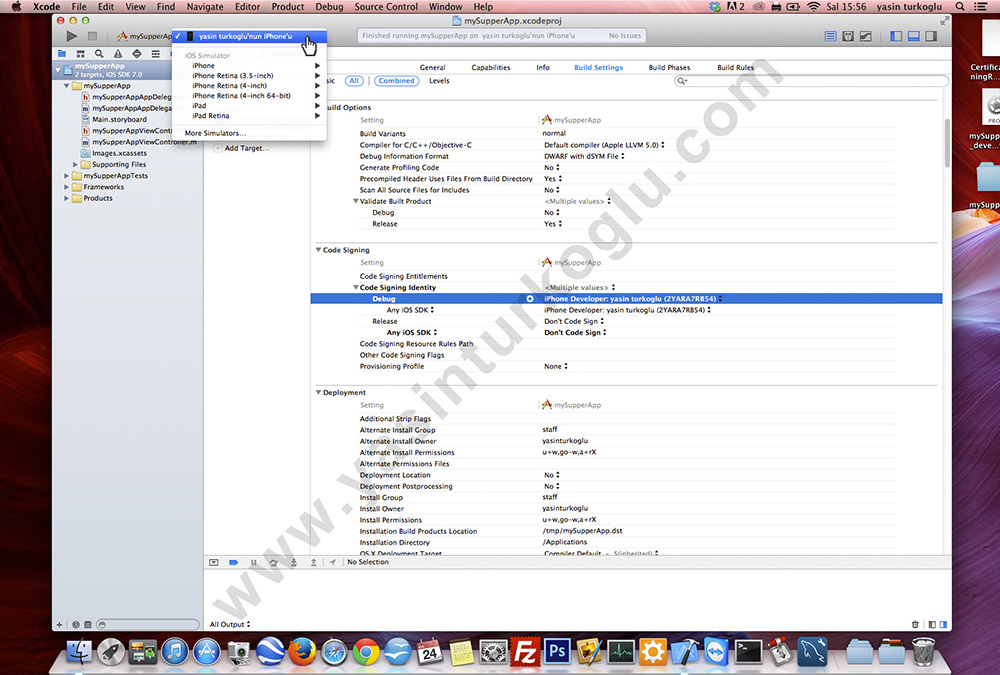
Task: Switch to the Version editor
Action: click(865, 36)
